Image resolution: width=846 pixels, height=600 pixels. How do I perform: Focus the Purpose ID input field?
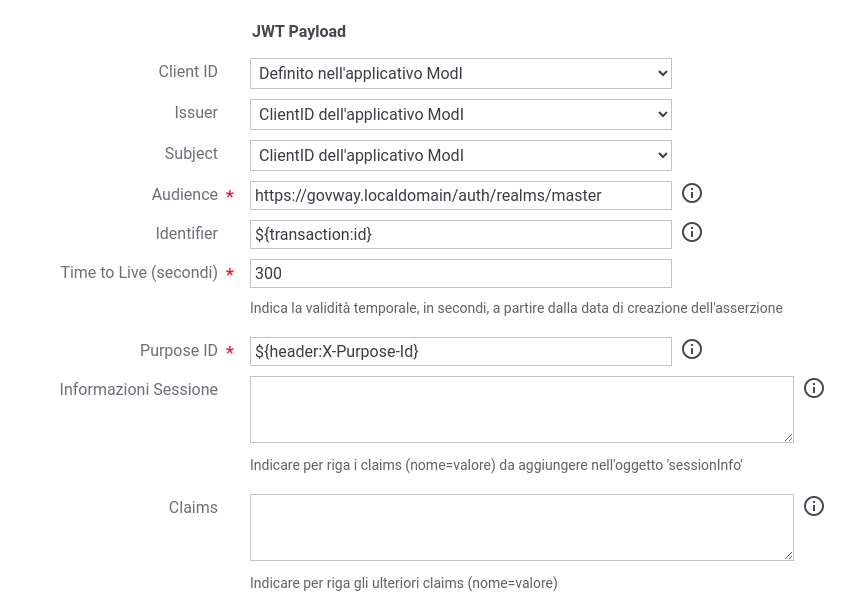(x=460, y=351)
